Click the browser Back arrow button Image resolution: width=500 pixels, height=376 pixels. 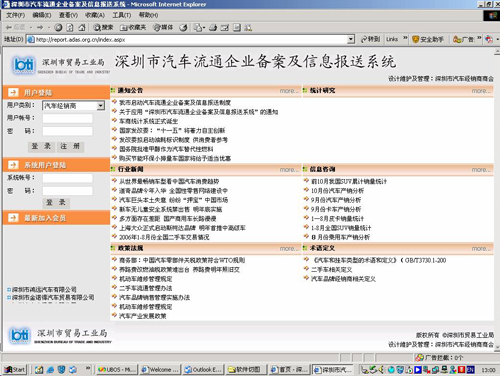point(15,27)
